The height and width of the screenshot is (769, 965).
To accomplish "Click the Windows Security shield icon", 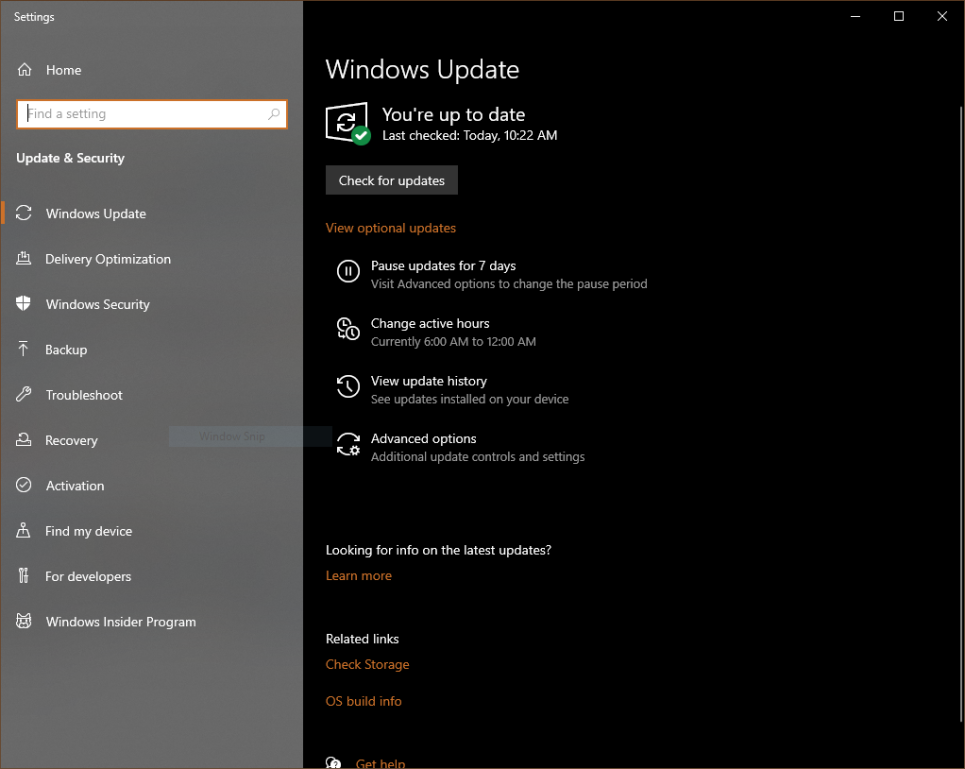I will 24,304.
